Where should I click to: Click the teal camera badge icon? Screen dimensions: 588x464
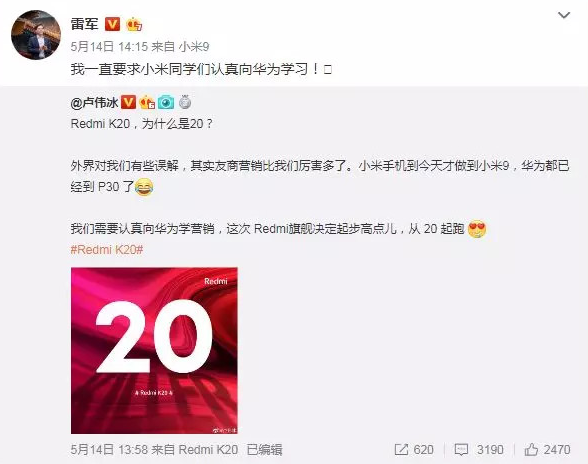coord(166,102)
